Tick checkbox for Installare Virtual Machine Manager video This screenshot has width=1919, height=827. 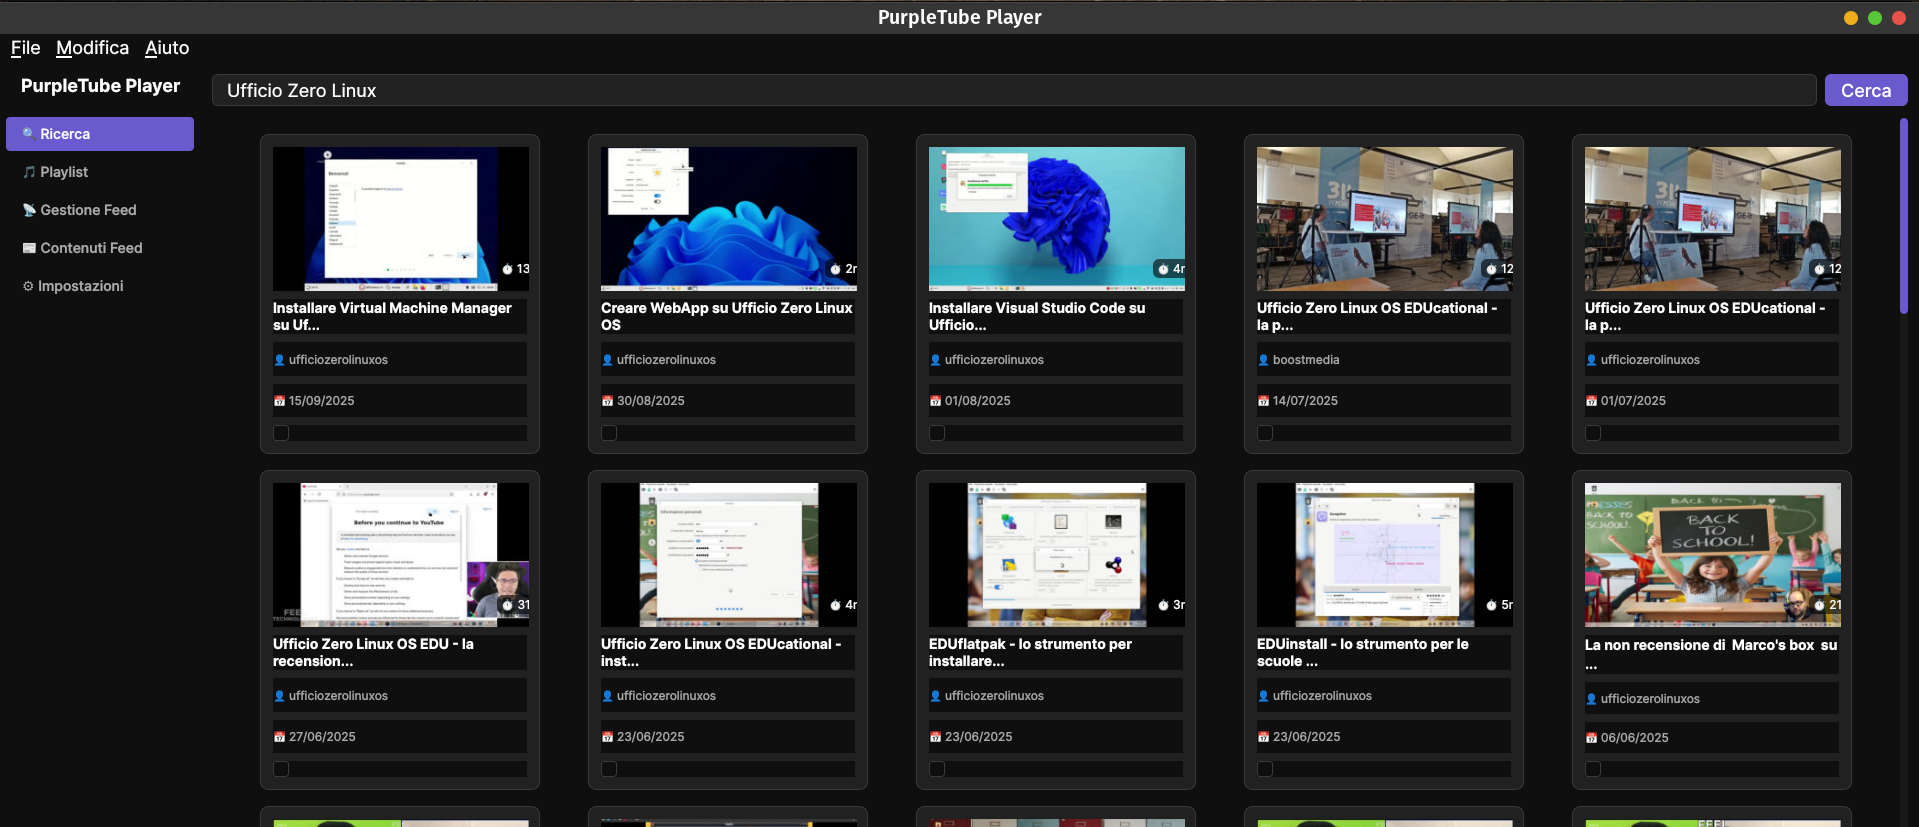(281, 433)
